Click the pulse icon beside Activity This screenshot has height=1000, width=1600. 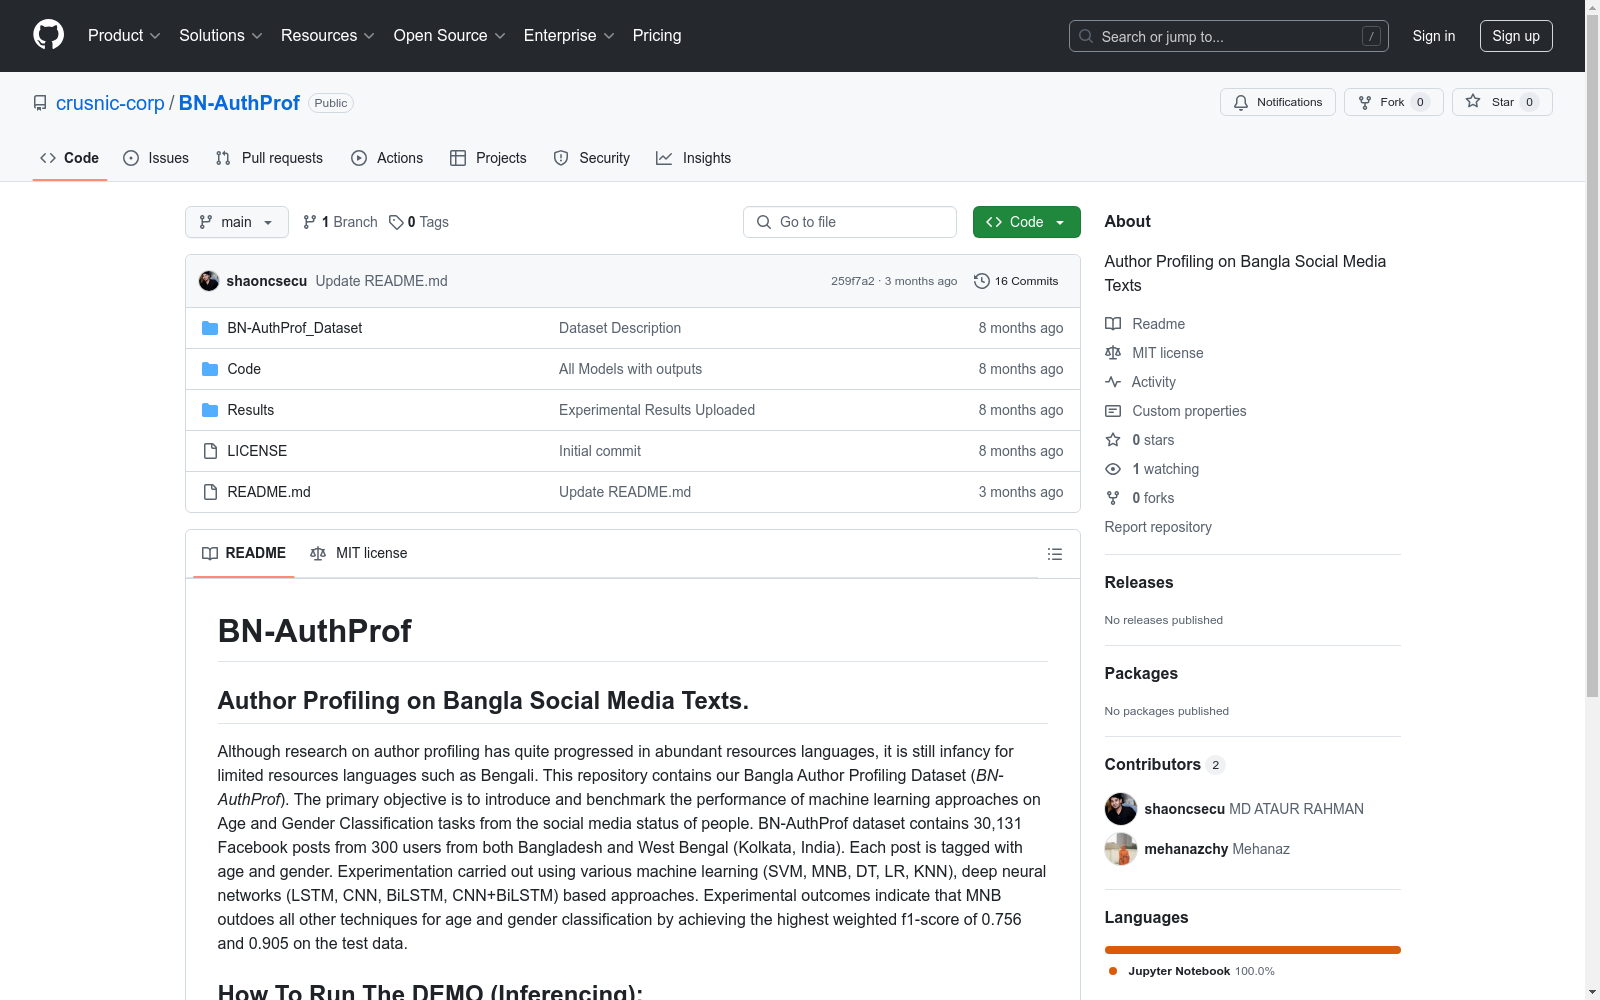click(x=1113, y=382)
